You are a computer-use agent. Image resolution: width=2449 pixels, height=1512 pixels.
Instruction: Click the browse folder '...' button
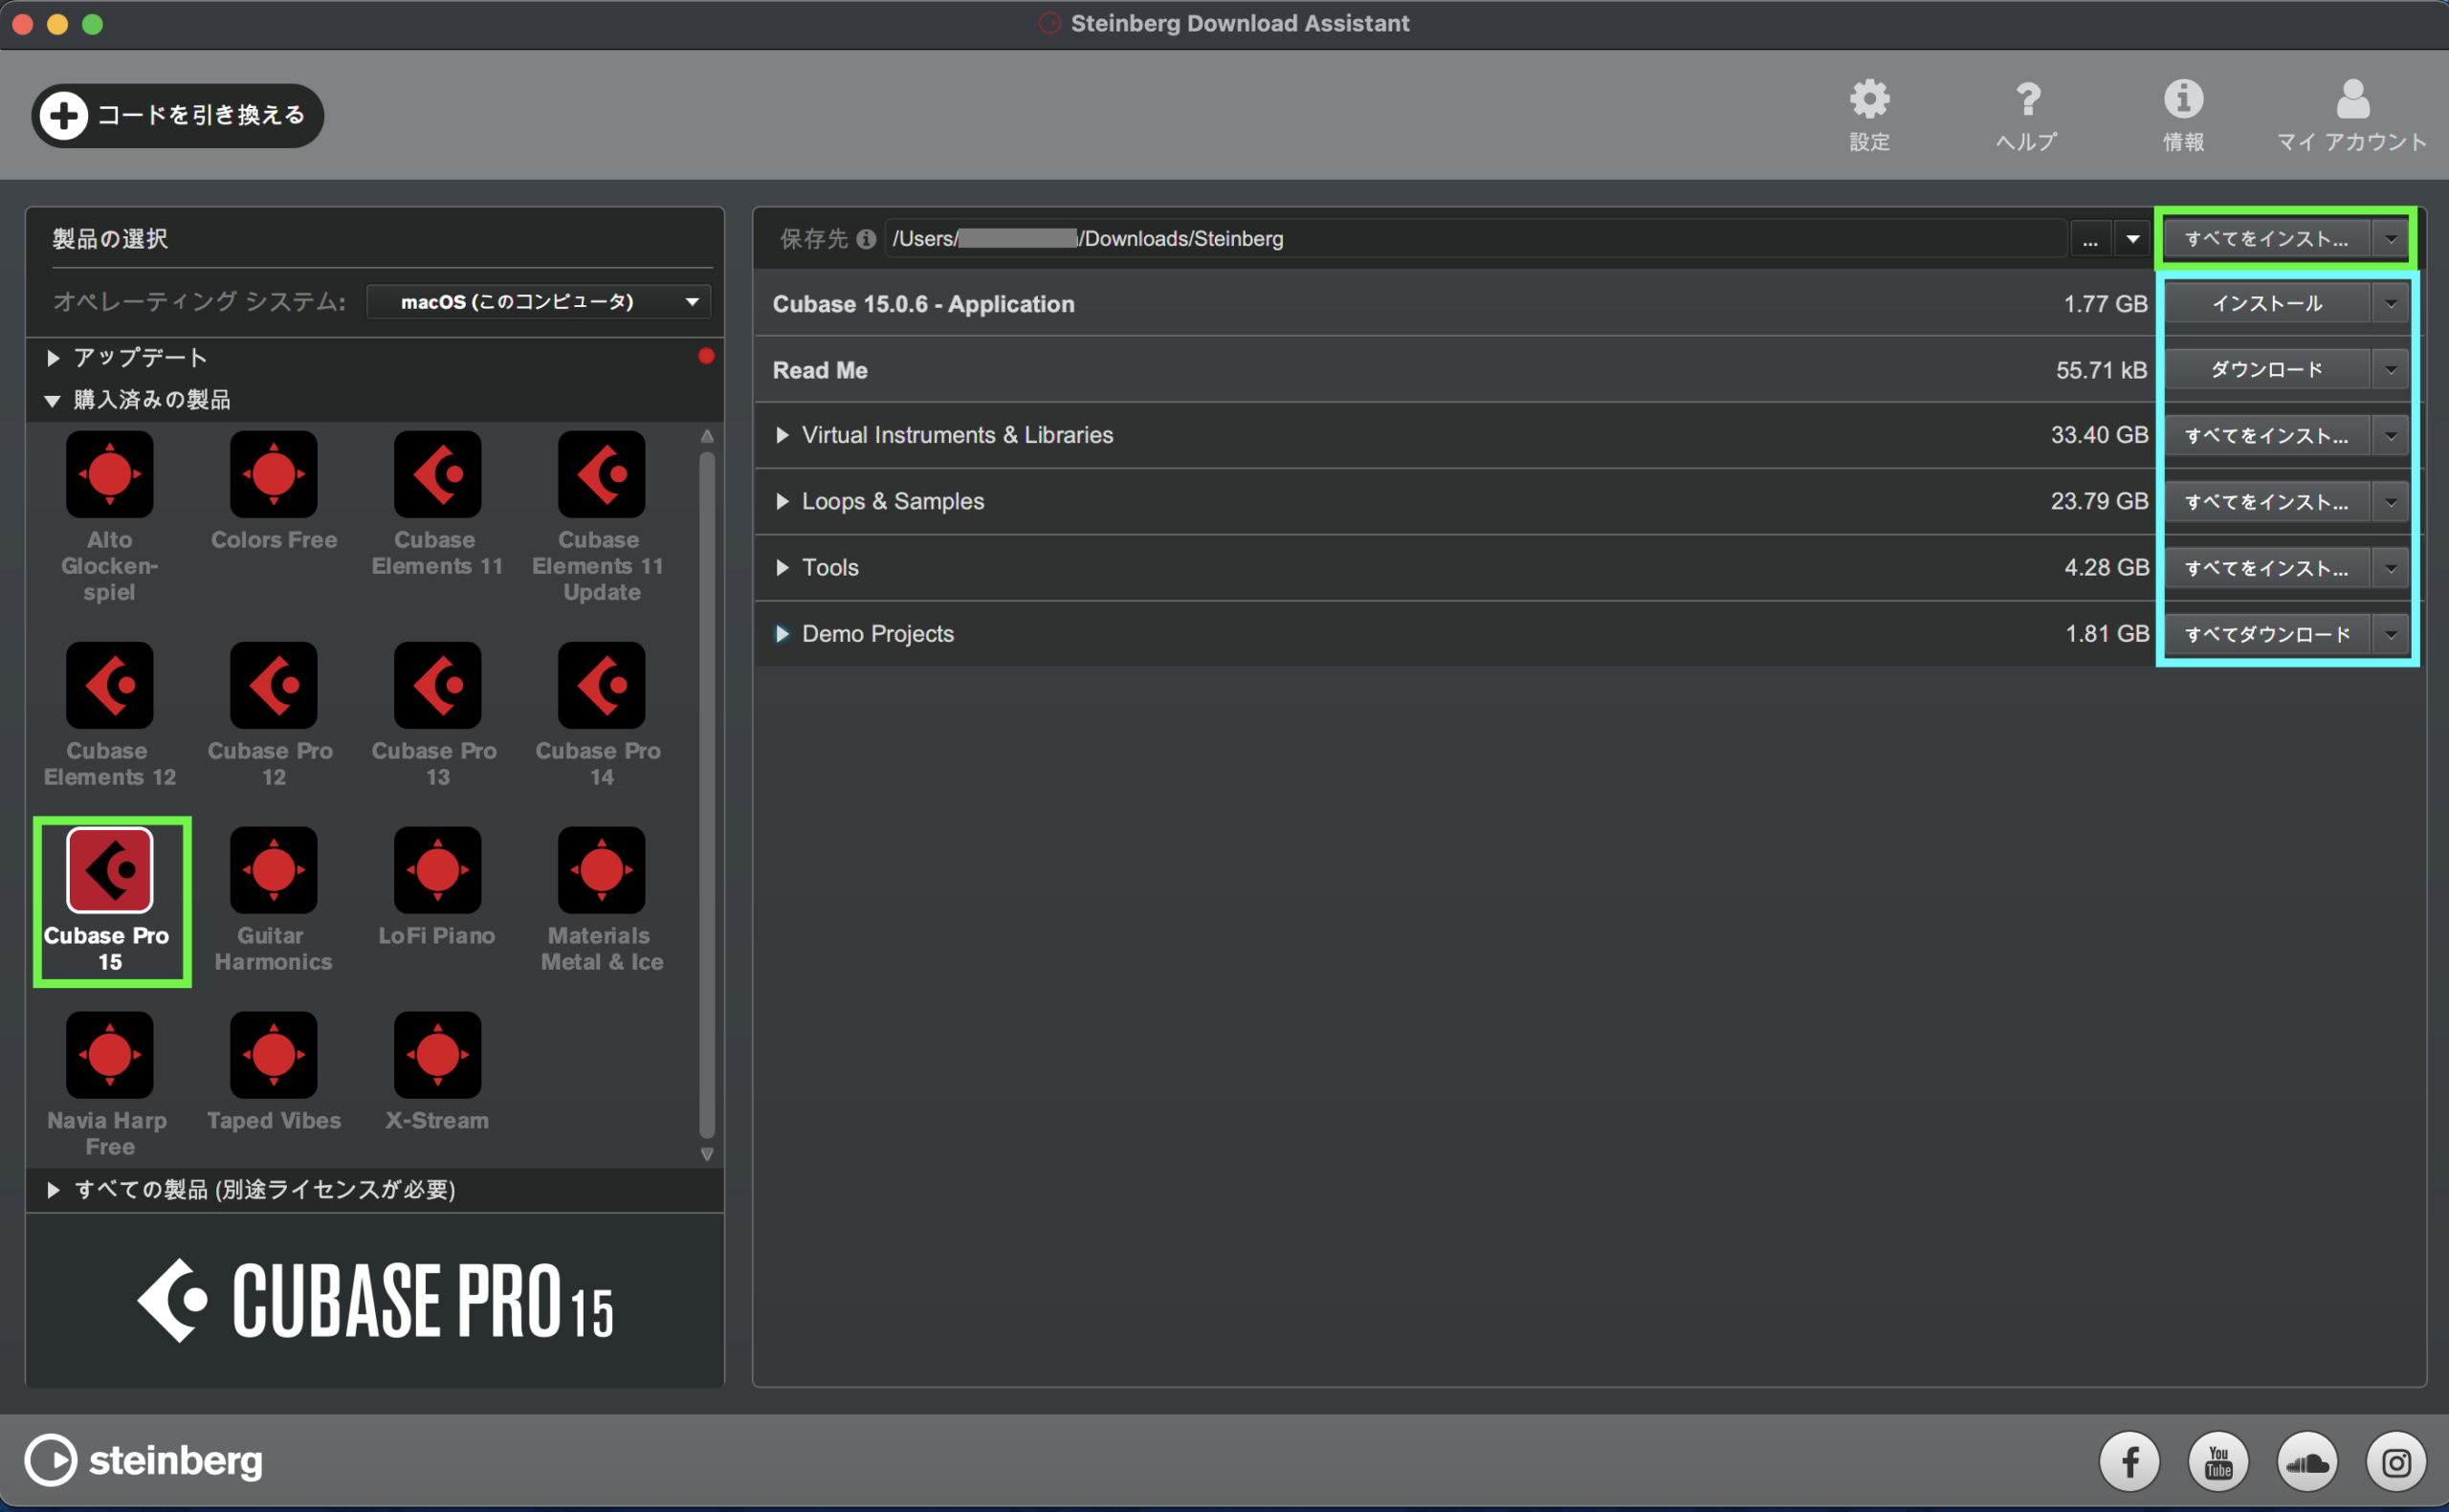pos(2089,239)
